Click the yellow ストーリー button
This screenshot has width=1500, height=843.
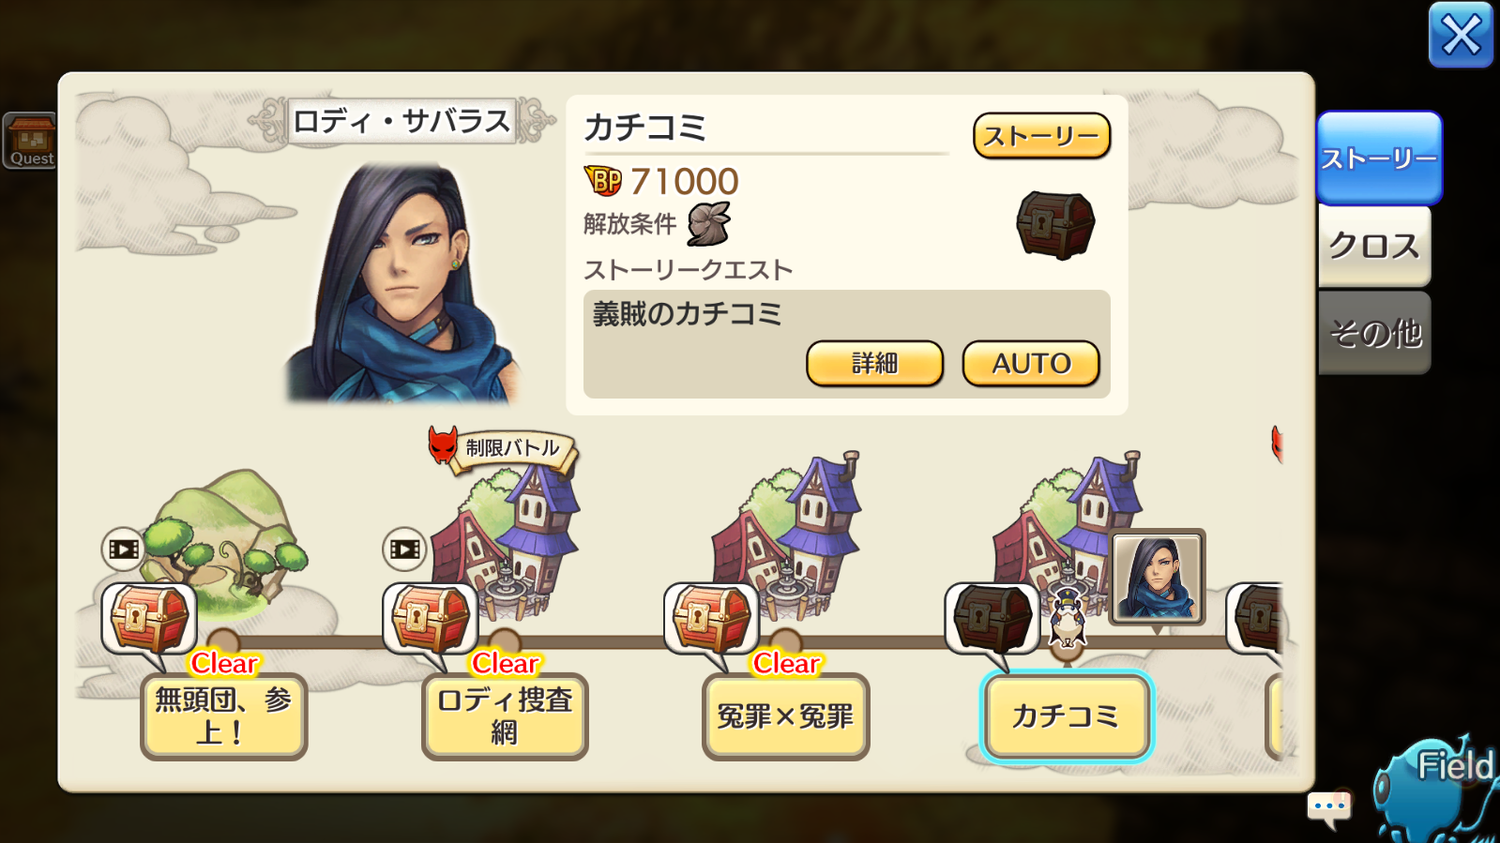(x=1042, y=136)
